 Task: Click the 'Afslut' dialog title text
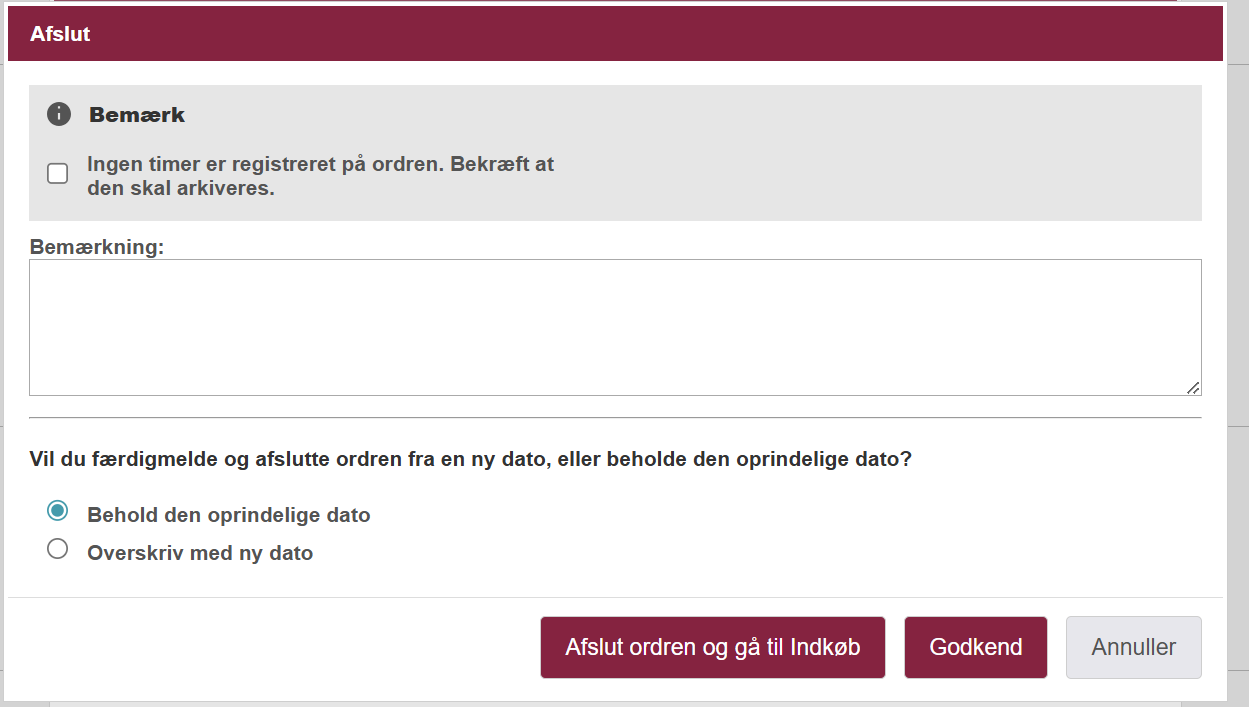60,34
